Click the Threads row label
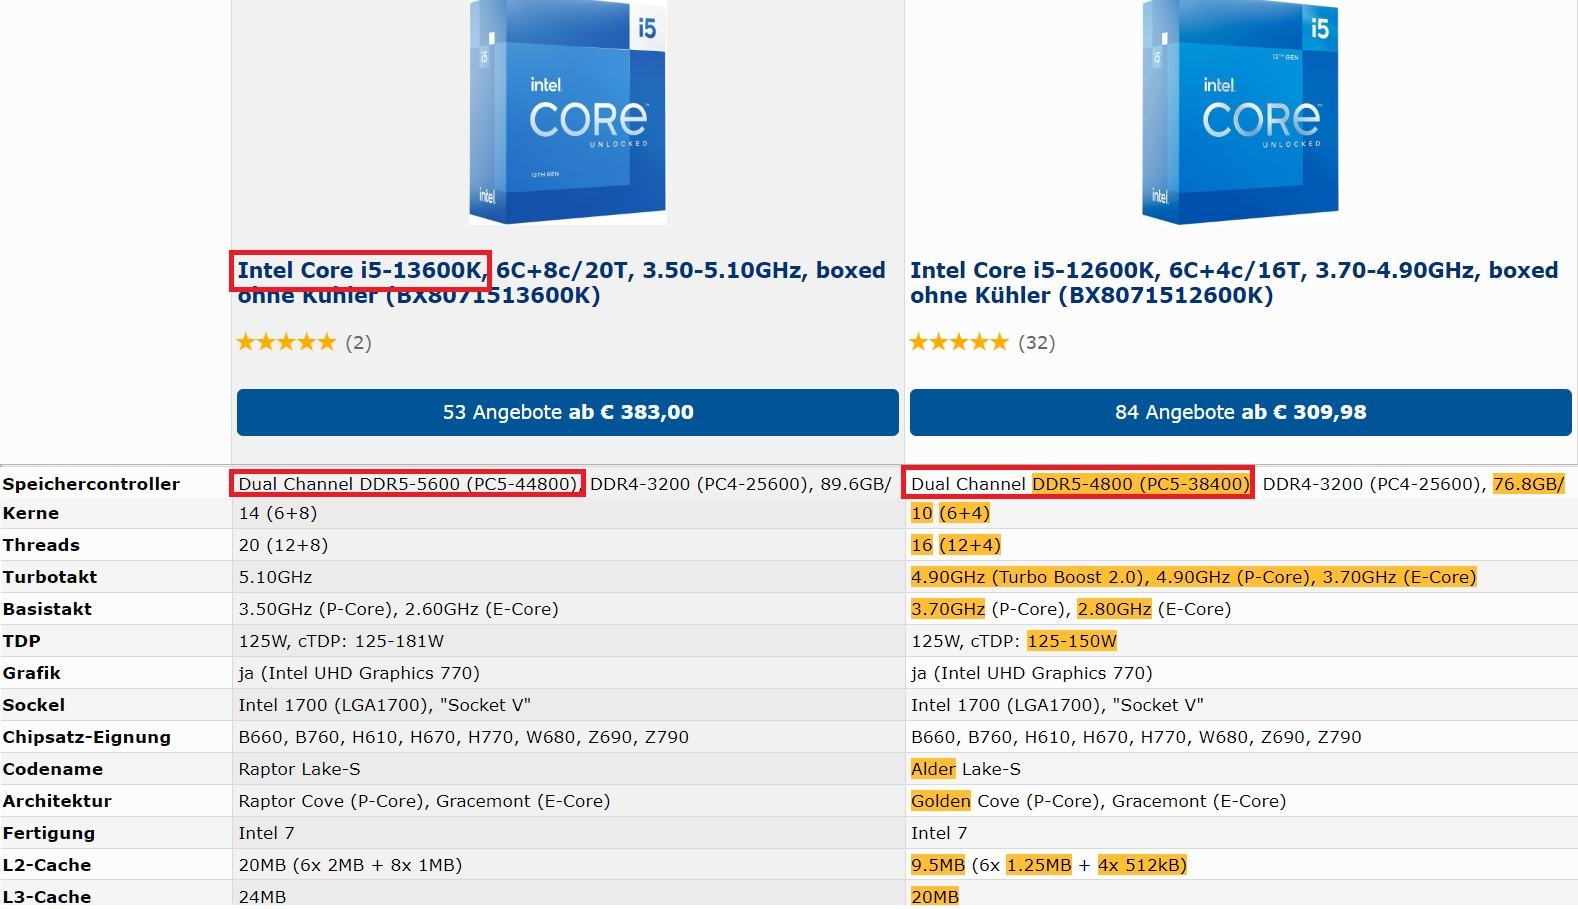 pos(41,545)
